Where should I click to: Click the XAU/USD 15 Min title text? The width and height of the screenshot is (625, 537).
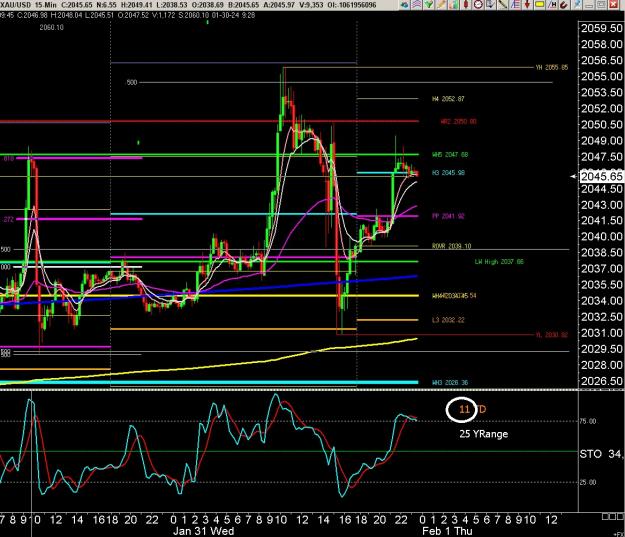point(28,5)
